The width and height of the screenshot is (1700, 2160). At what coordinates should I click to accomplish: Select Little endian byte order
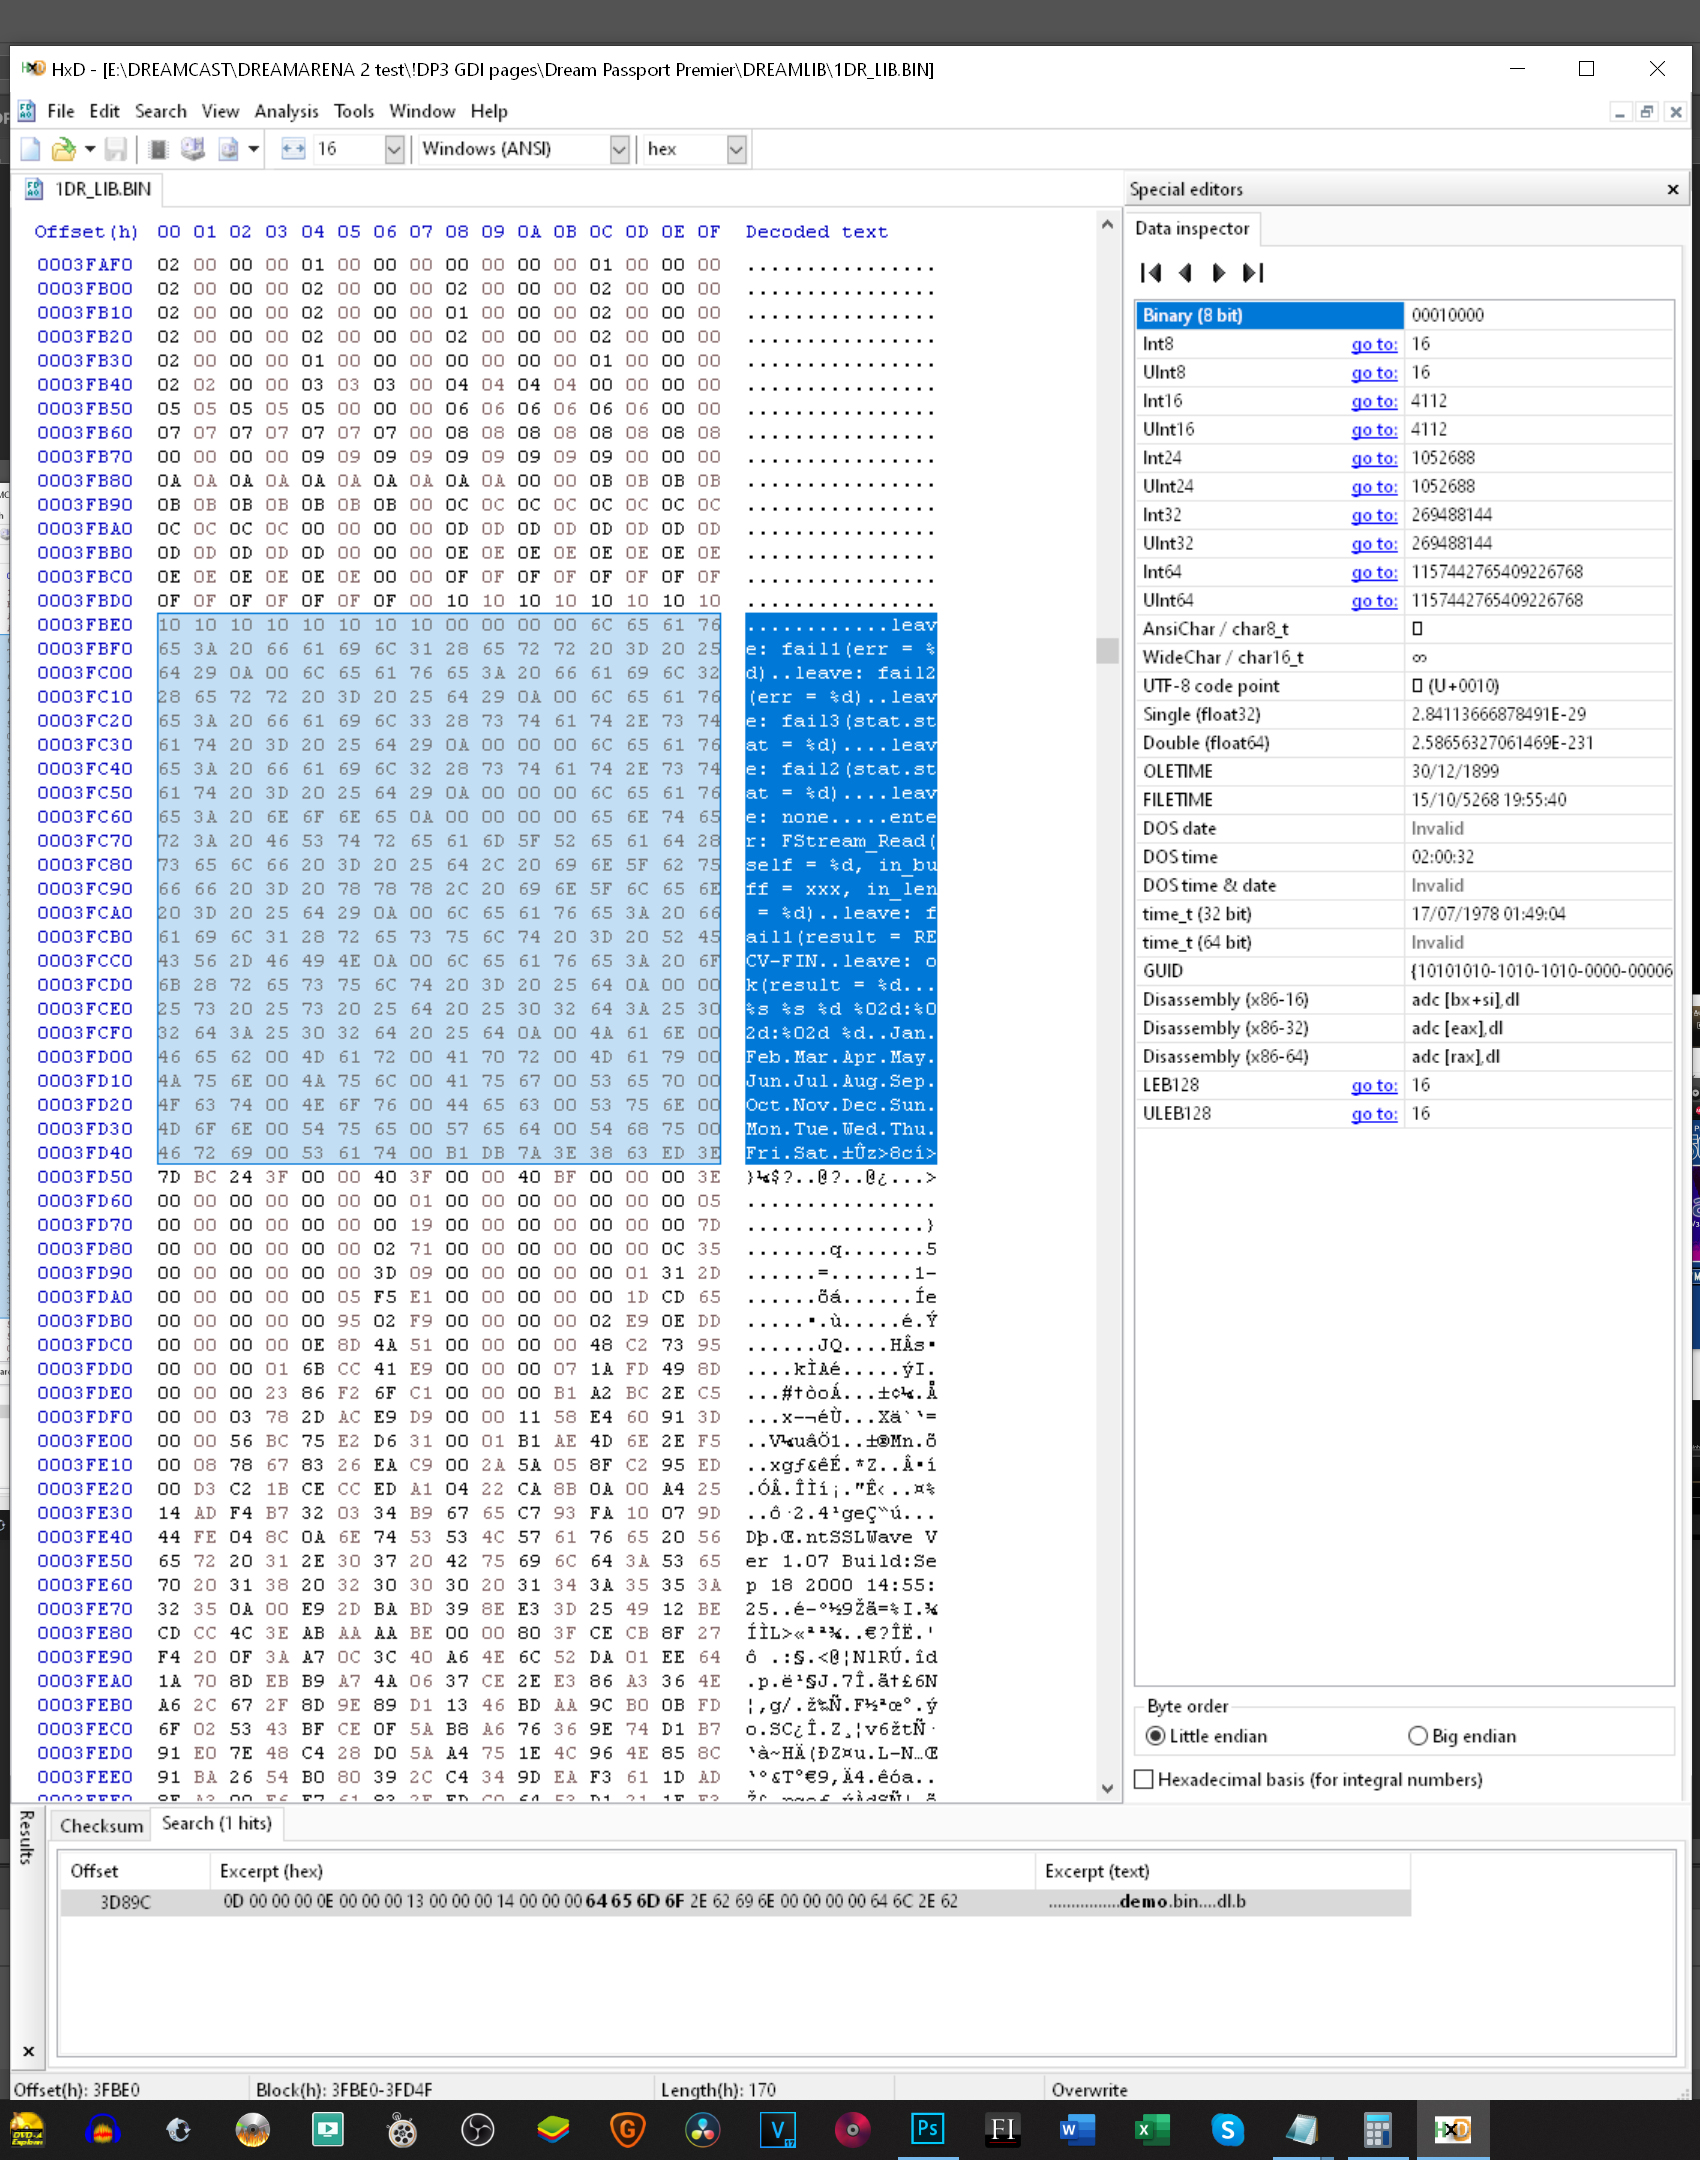(x=1207, y=1736)
